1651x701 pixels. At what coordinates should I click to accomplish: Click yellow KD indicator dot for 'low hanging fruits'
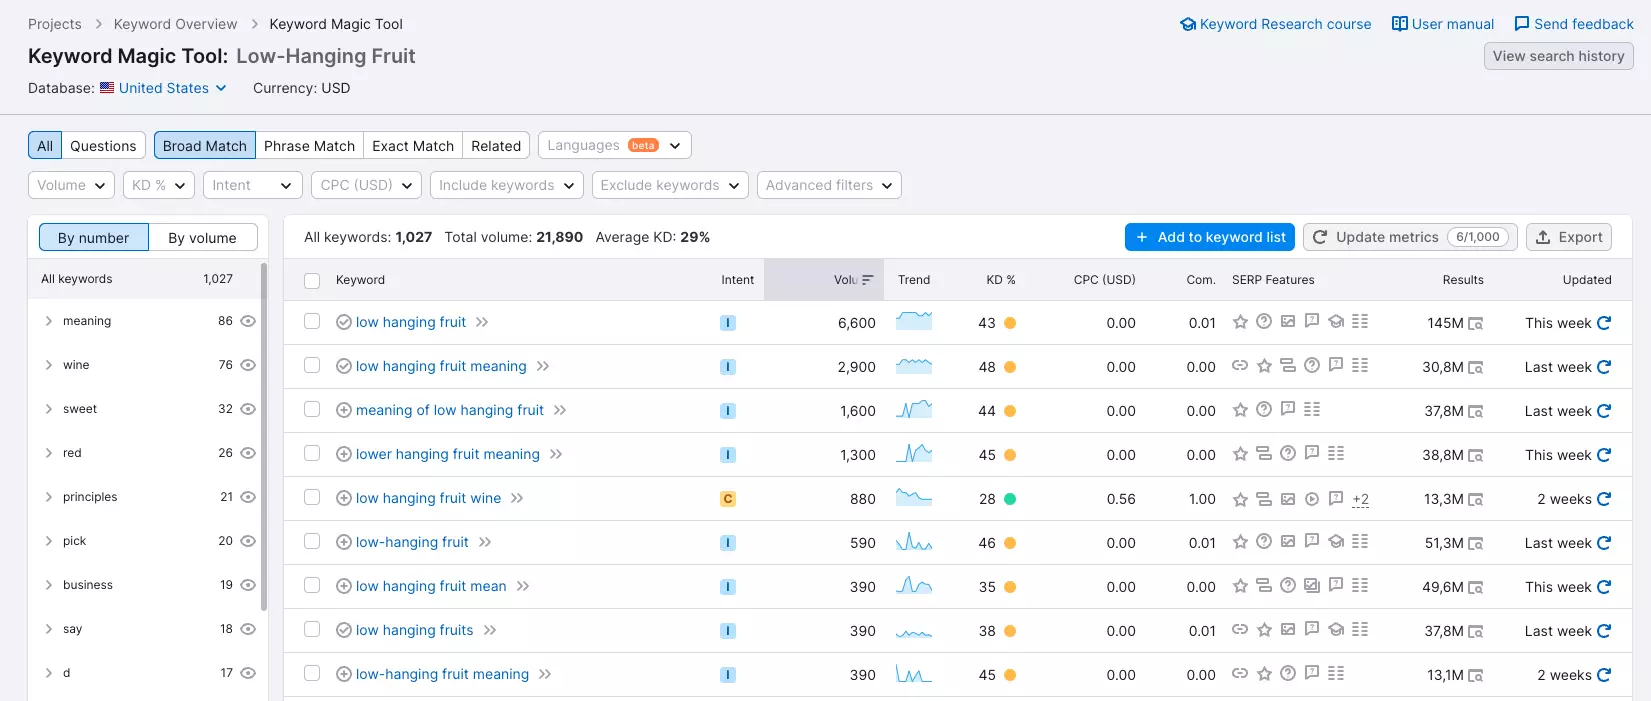[x=1010, y=631]
